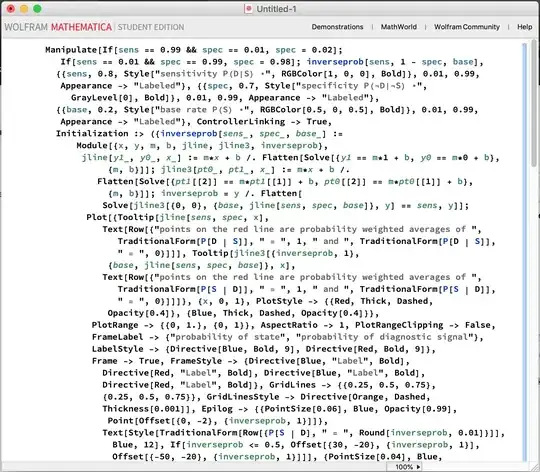Image resolution: width=540 pixels, height=472 pixels.
Task: Click PointSize[0.04] in the last line
Action: point(368,457)
